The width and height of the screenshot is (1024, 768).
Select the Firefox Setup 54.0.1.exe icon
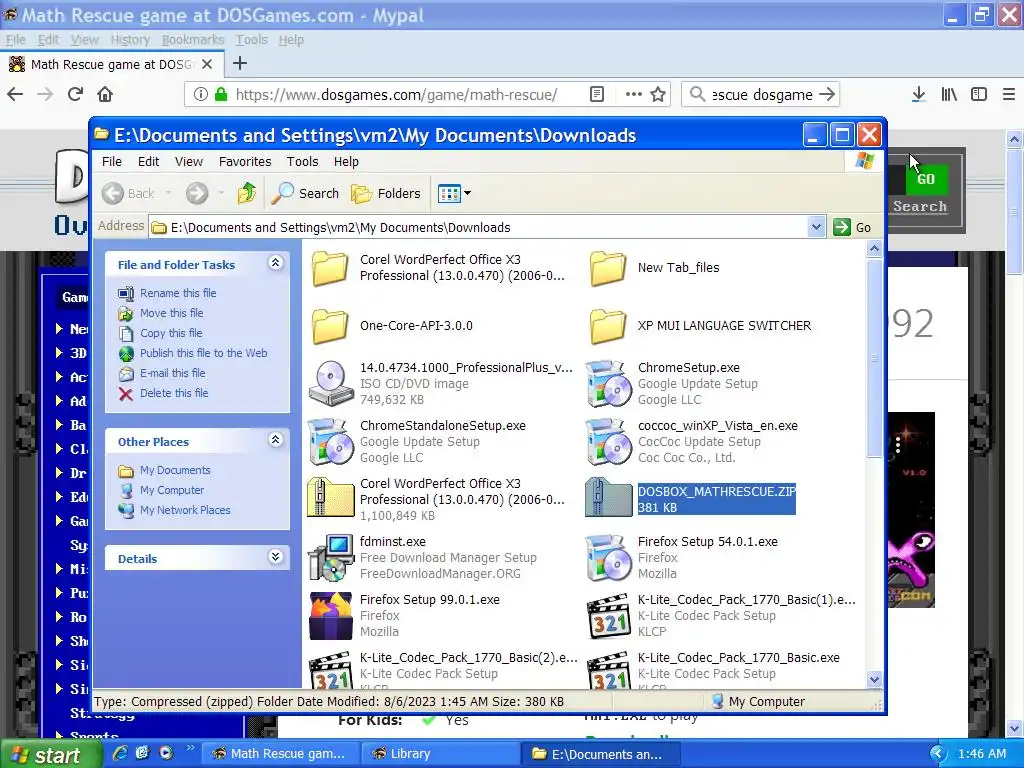(609, 558)
